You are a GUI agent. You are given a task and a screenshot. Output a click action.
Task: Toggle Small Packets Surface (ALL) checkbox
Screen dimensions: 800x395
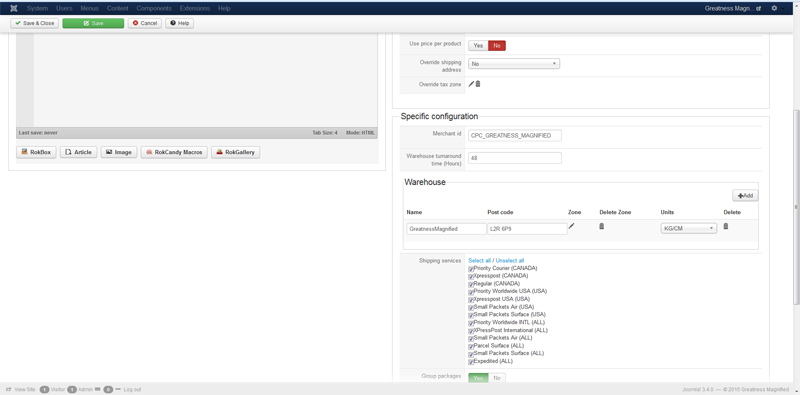pos(471,354)
